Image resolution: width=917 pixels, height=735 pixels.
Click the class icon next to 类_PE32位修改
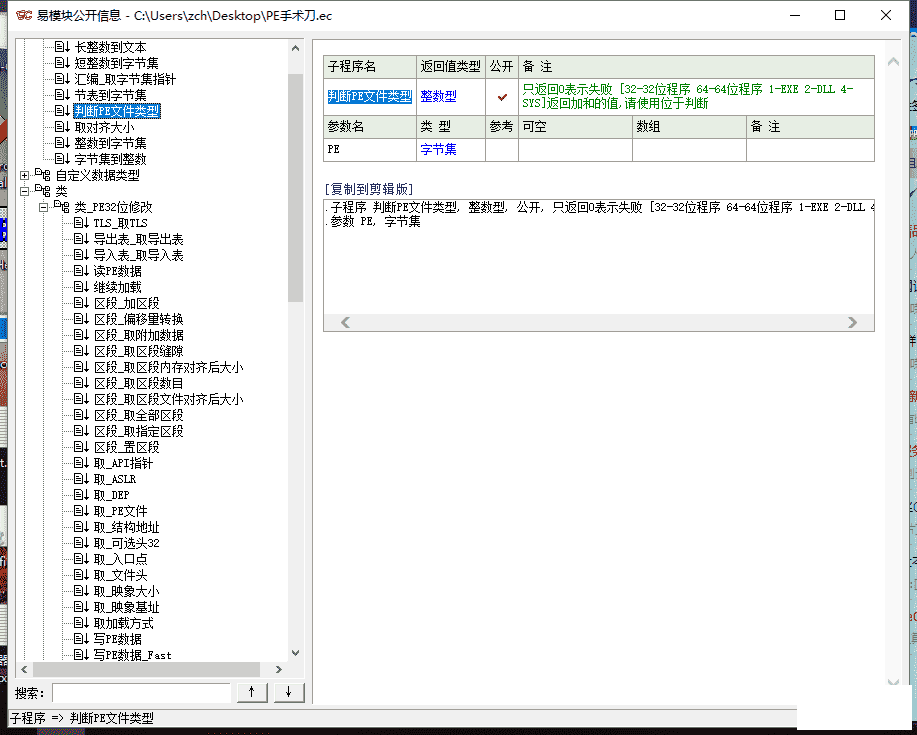coord(62,207)
